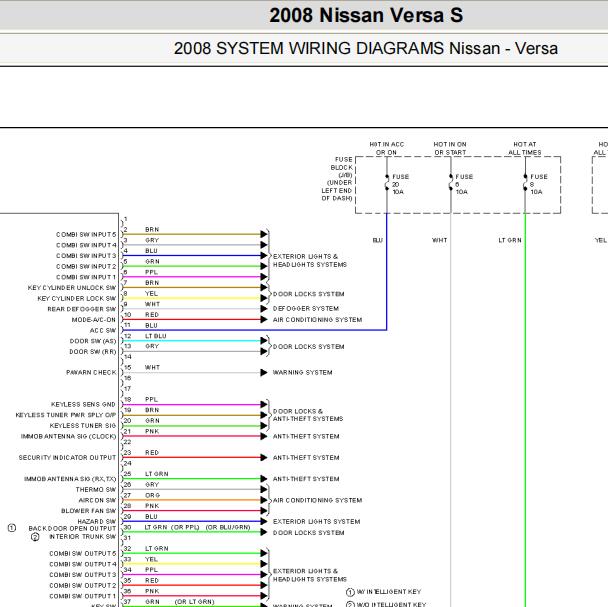Screen dimensions: 608x607
Task: Click "WARNING SYSTEM" beside the pin 15 WHT wire
Action: pos(302,372)
